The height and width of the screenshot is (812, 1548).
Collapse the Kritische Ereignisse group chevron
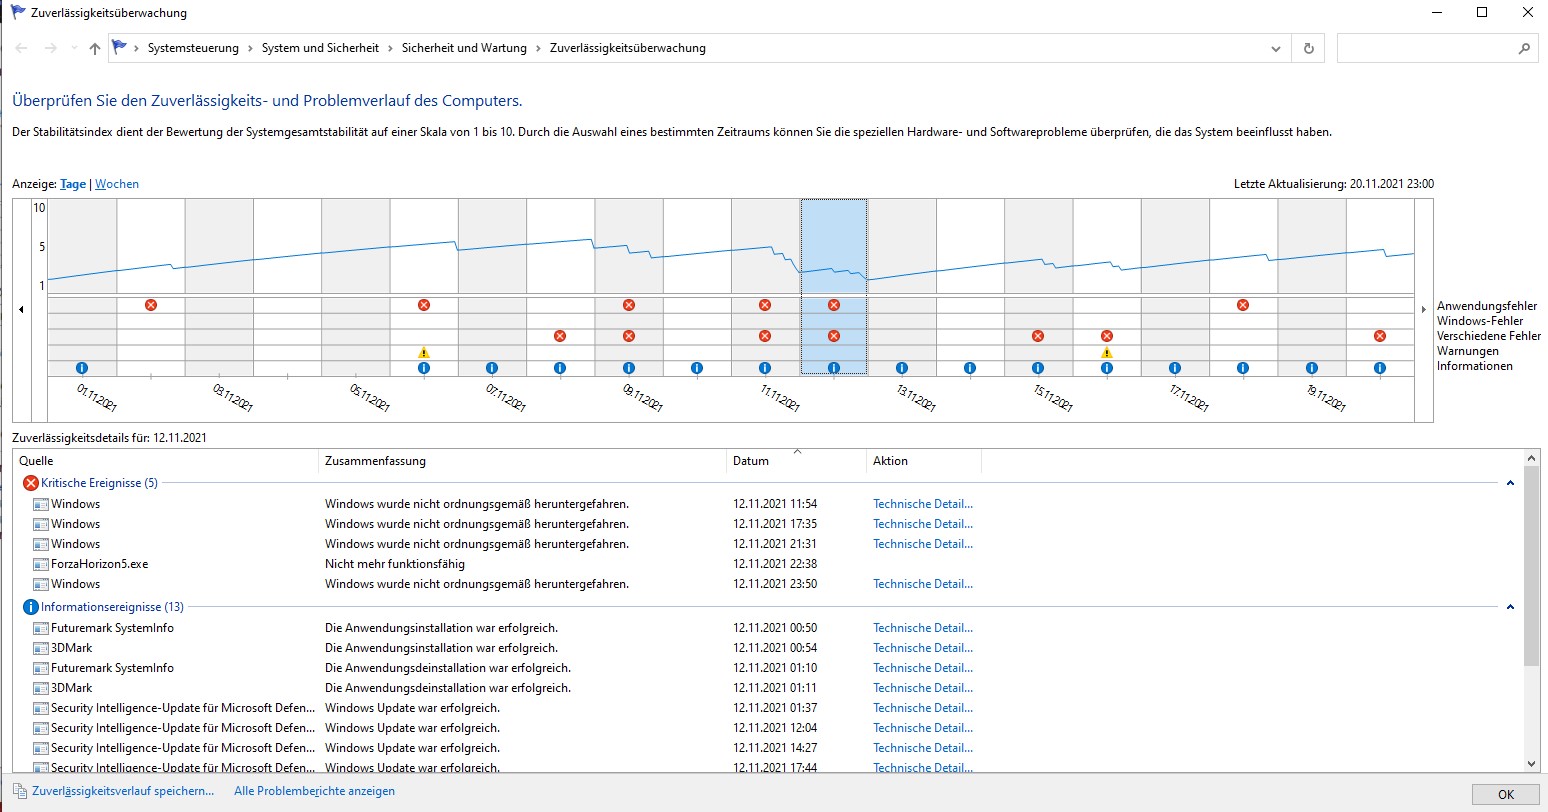click(1510, 483)
